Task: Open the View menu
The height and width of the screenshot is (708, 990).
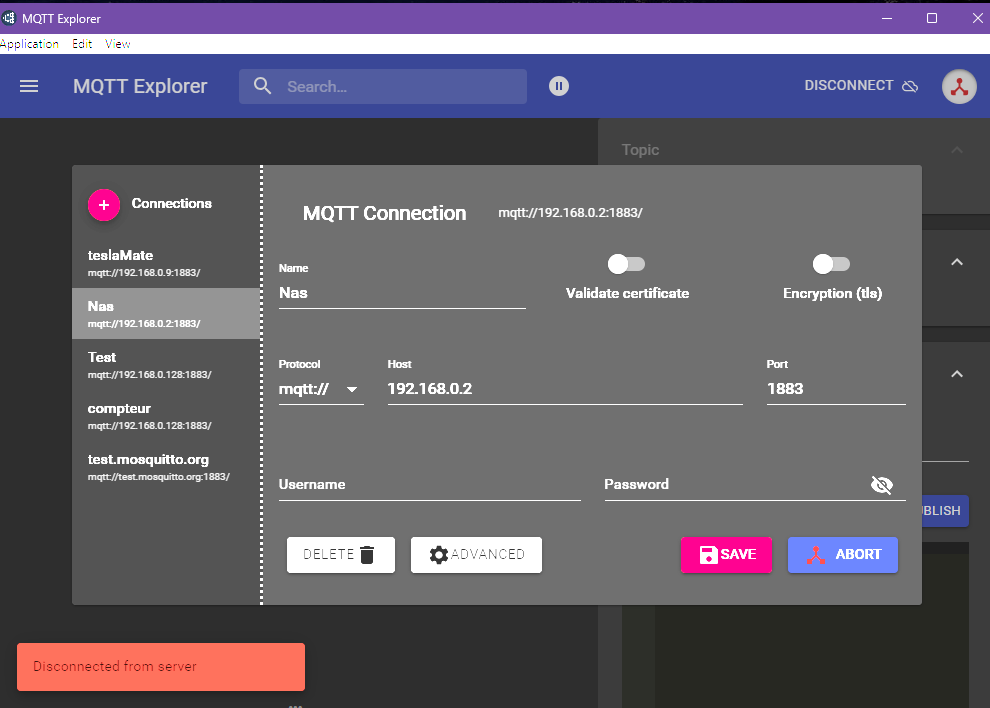Action: click(x=118, y=44)
